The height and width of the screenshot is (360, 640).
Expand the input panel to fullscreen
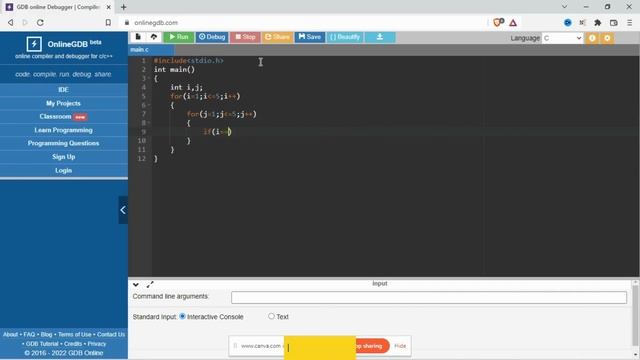click(x=150, y=284)
